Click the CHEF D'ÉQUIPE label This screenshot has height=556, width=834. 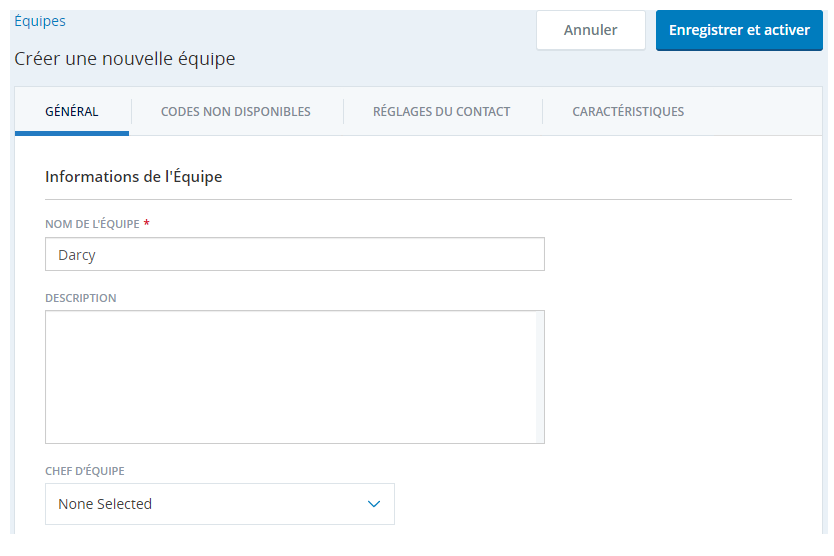[x=85, y=471]
